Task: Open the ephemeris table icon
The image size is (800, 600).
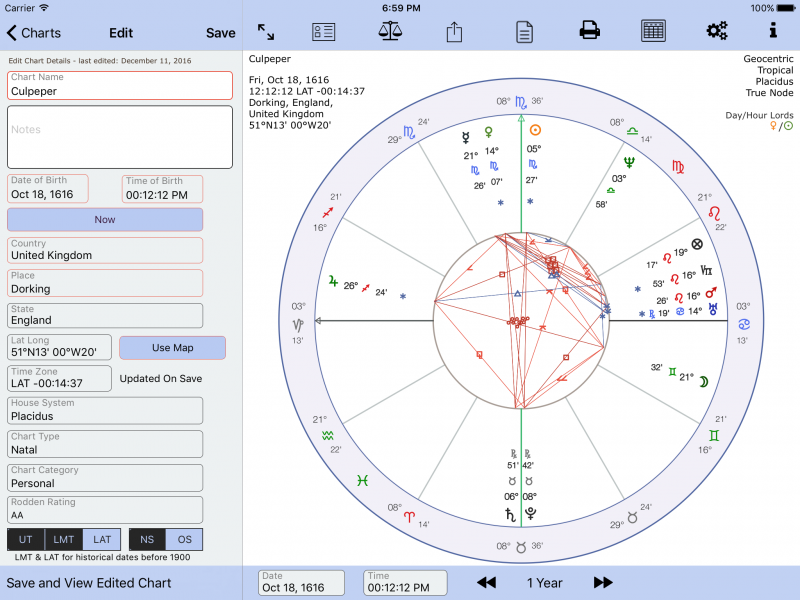Action: 653,31
